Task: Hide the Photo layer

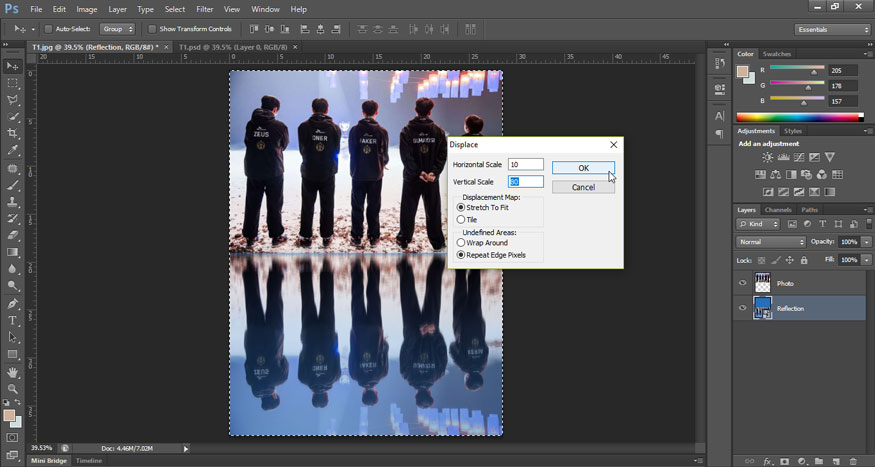Action: [742, 283]
